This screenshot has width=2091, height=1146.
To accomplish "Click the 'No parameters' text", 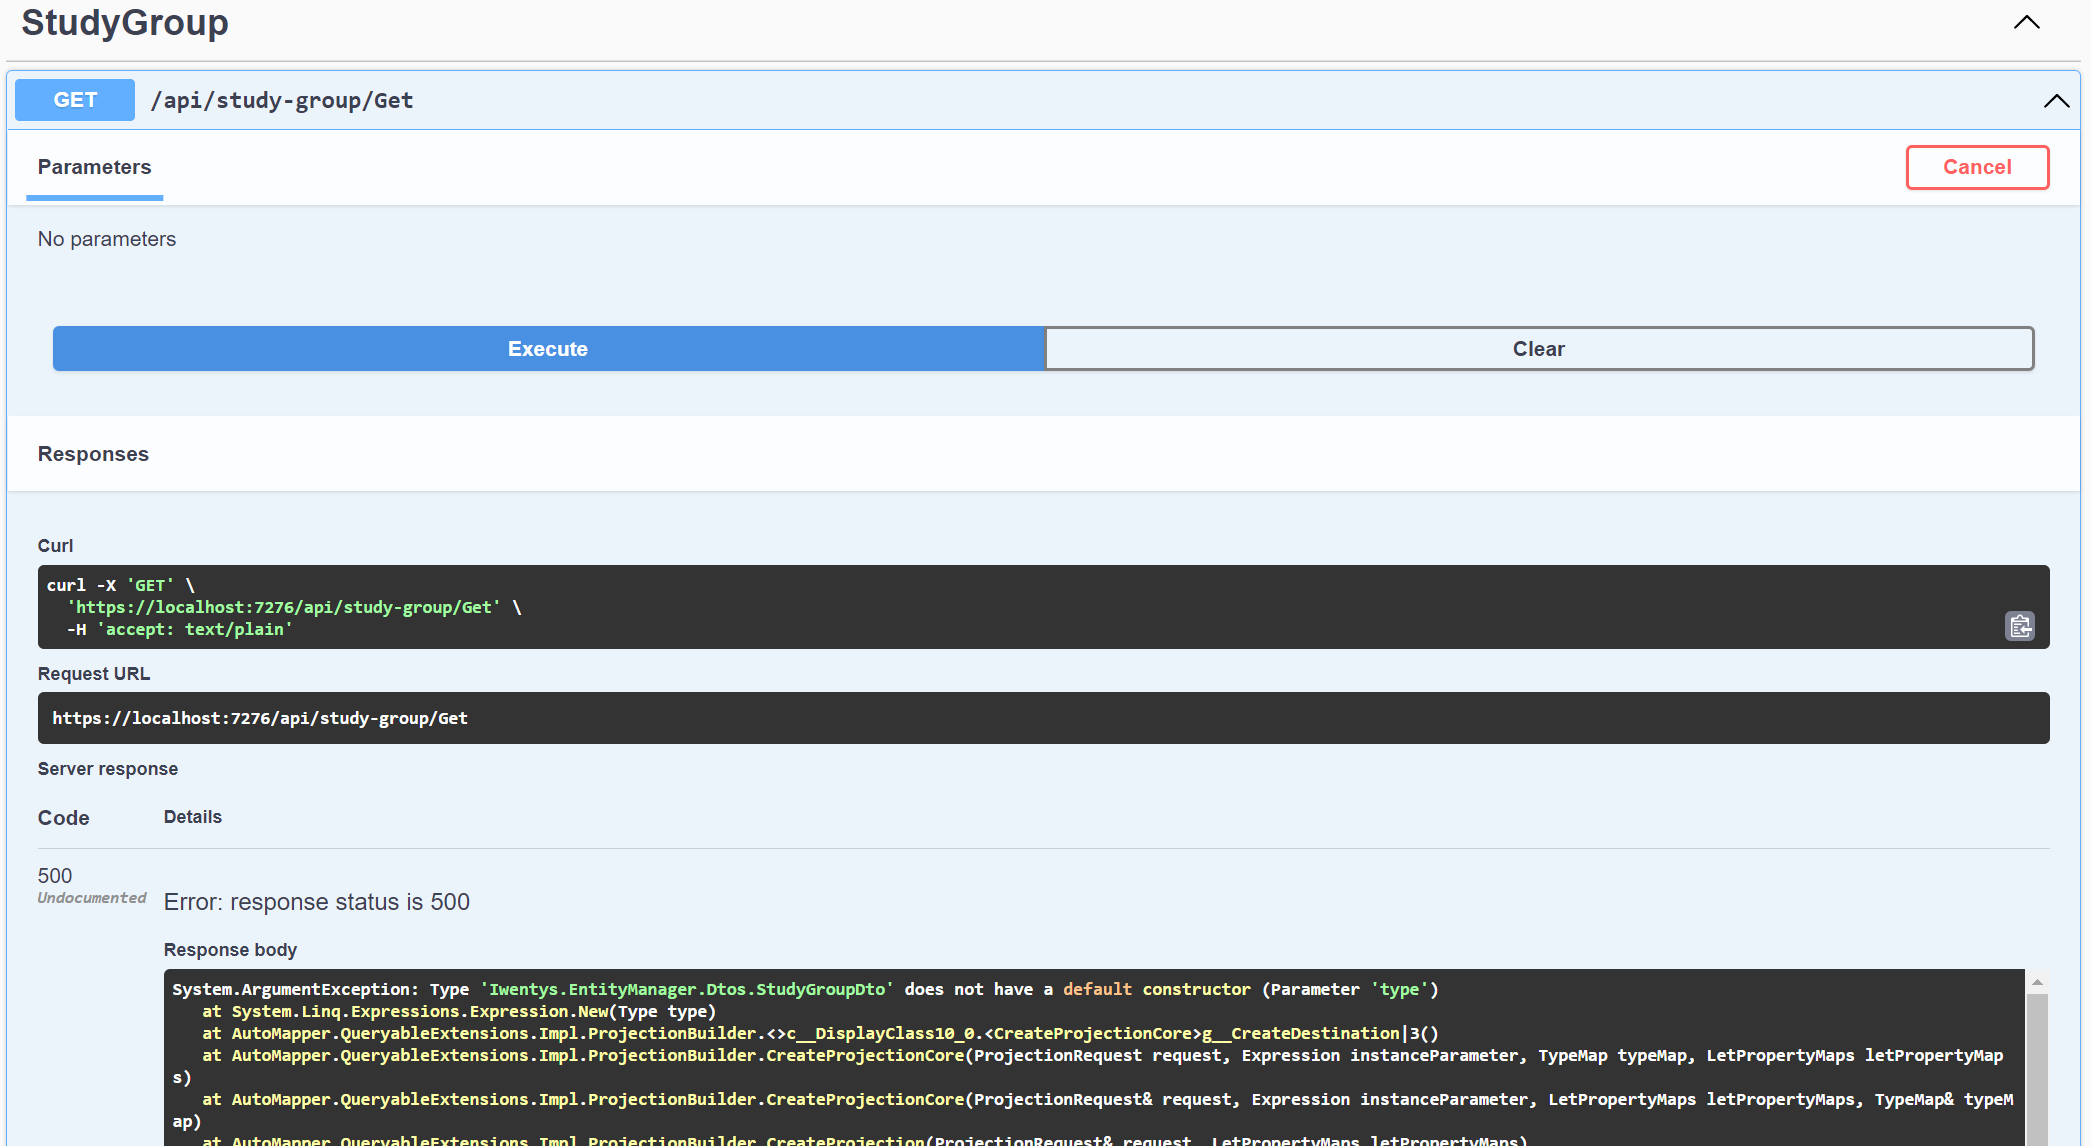I will [x=107, y=239].
